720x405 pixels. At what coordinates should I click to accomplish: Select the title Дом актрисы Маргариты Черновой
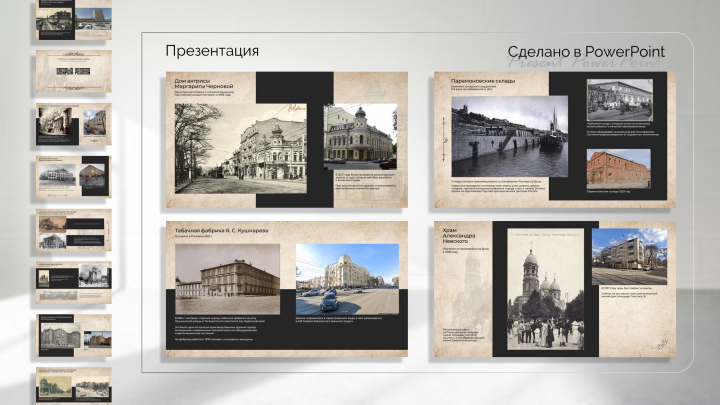tap(204, 83)
